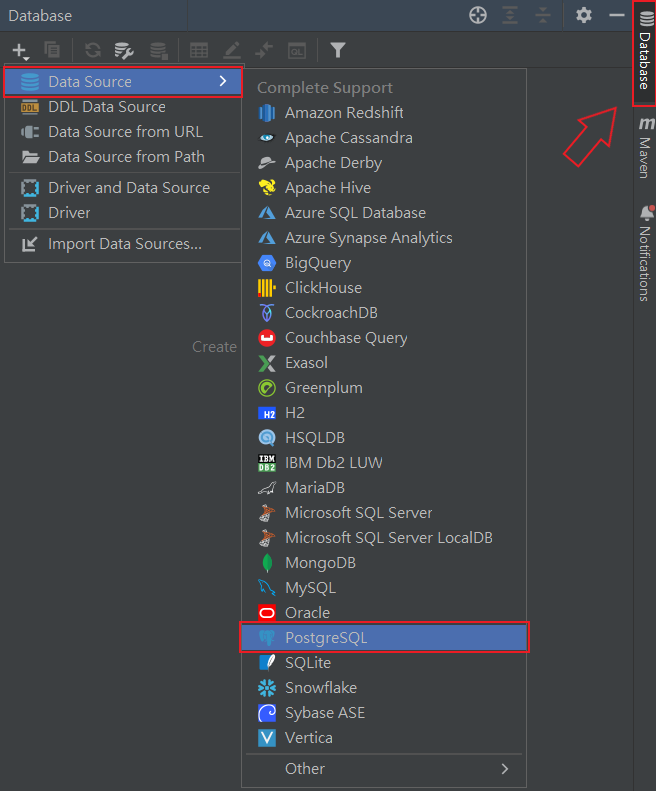Click the table view icon in toolbar
Viewport: 656px width, 791px height.
click(199, 50)
